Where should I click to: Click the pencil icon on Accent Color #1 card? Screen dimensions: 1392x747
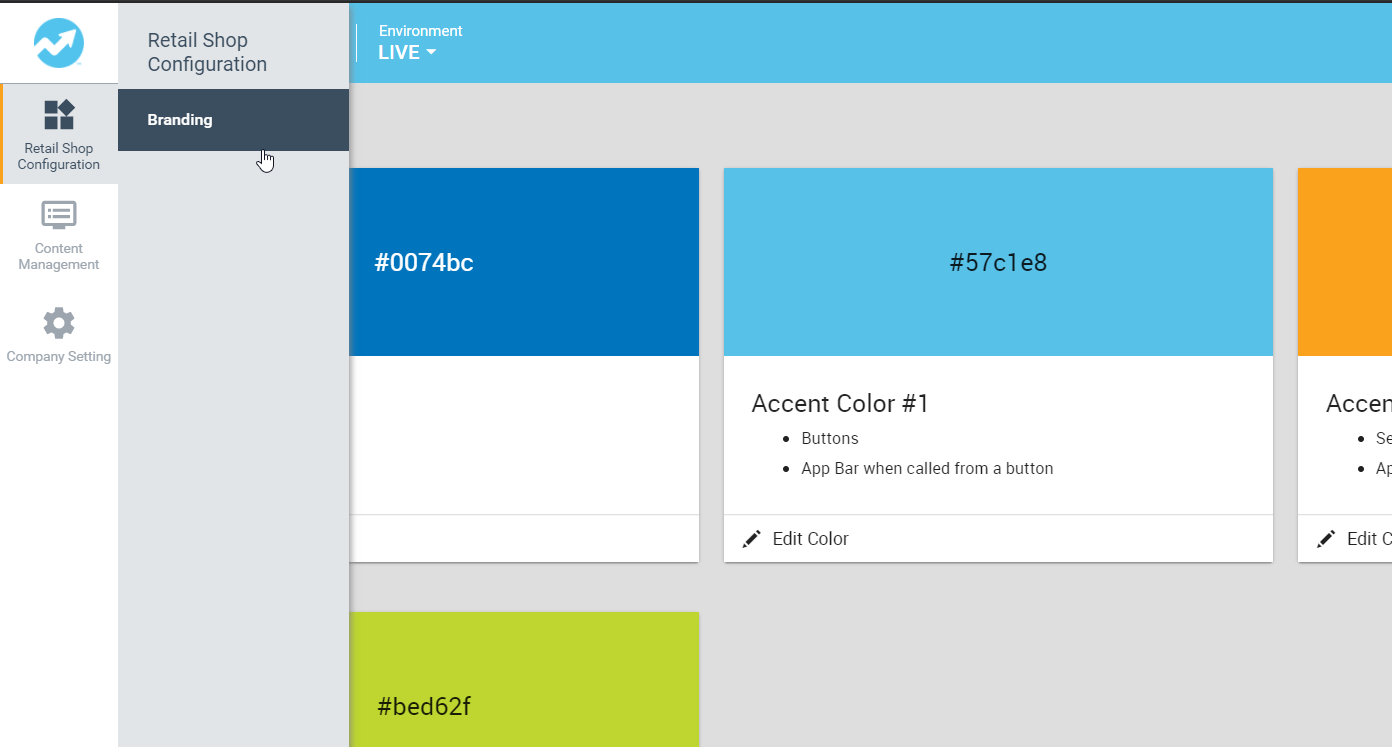click(751, 539)
